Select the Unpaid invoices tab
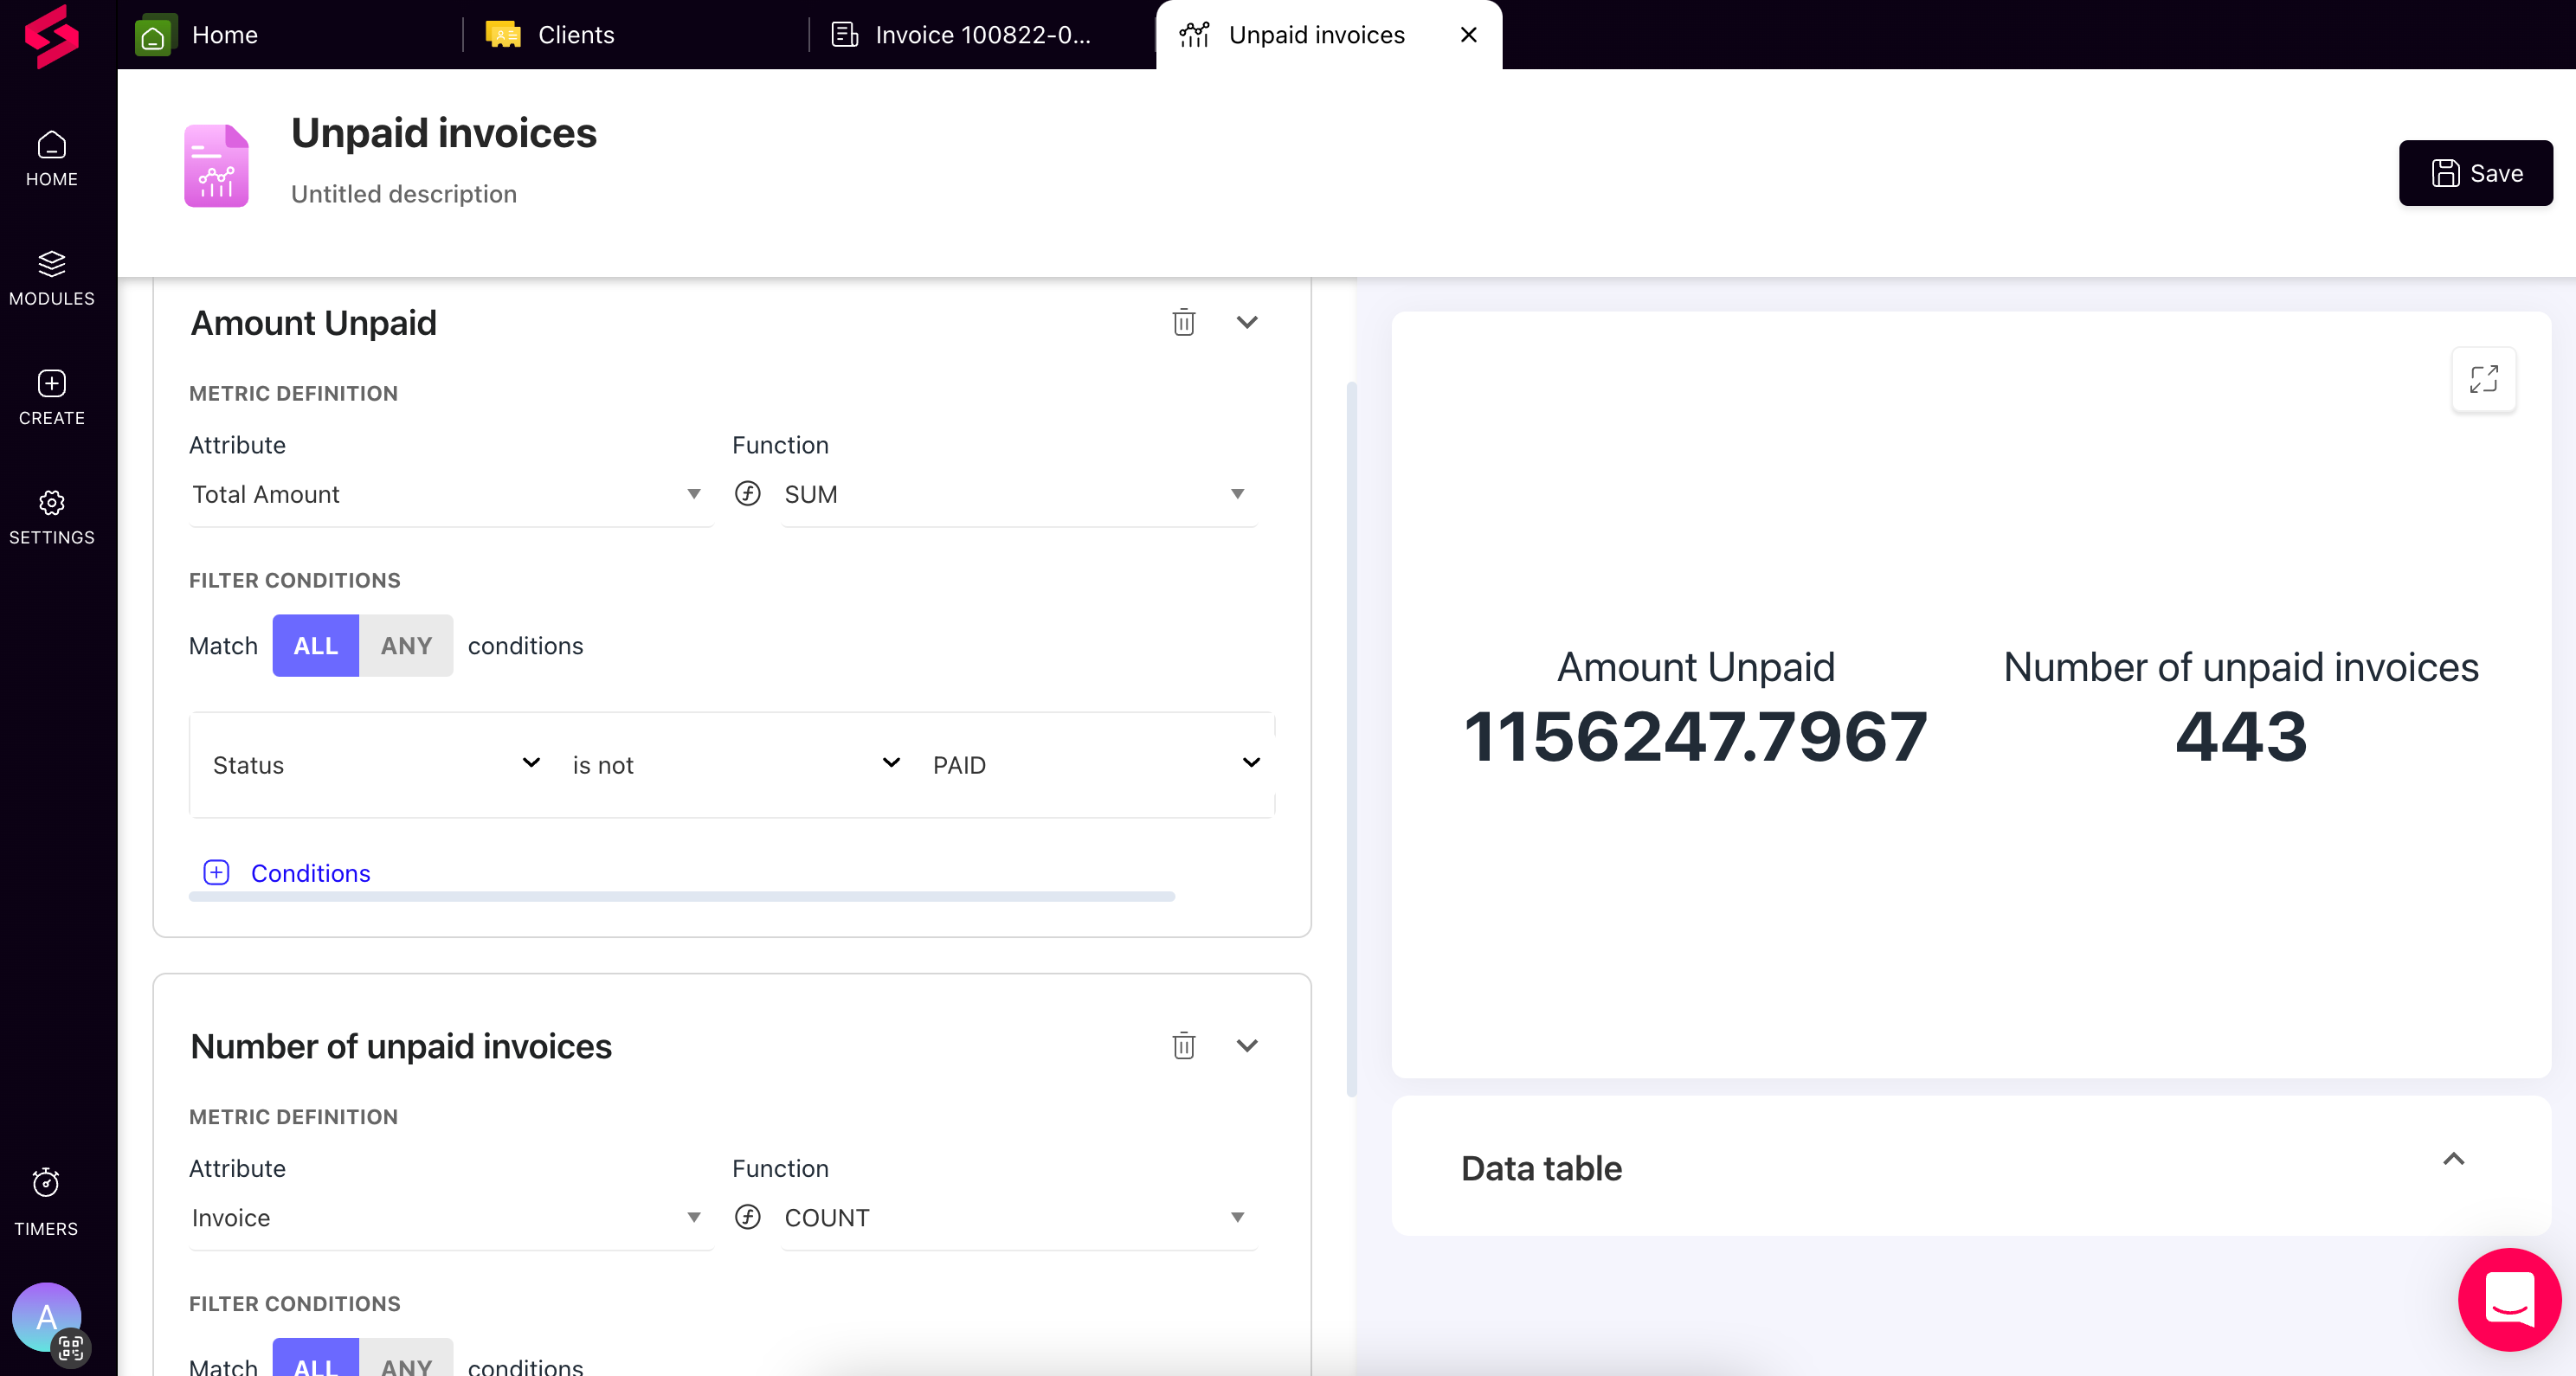 pyautogui.click(x=1316, y=35)
